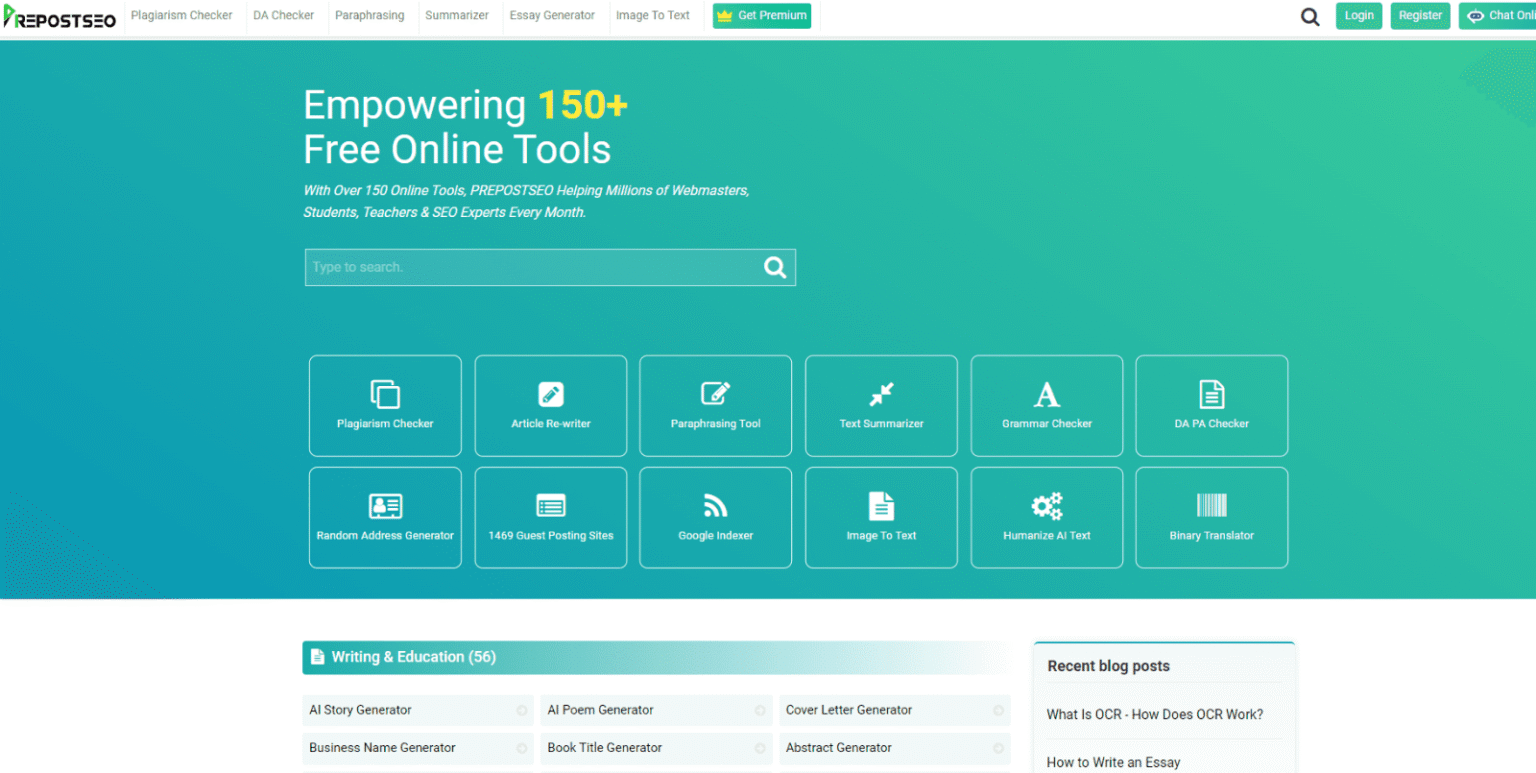The image size is (1536, 773).
Task: Open the Random Address Generator
Action: 385,517
